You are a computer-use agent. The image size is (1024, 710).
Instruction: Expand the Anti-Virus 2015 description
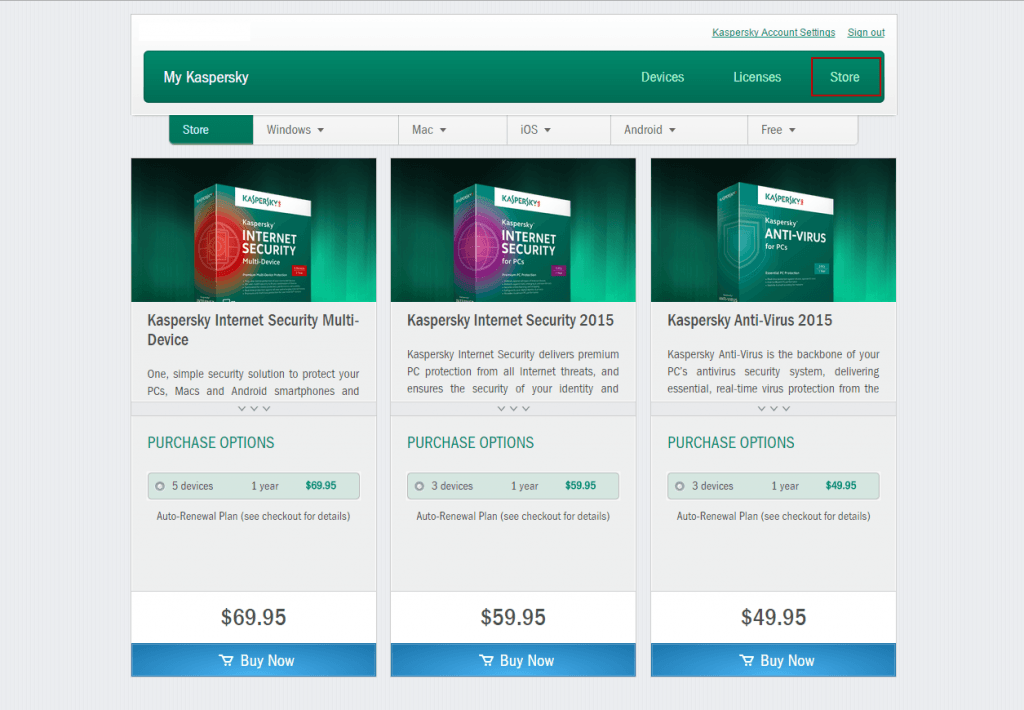[x=773, y=408]
